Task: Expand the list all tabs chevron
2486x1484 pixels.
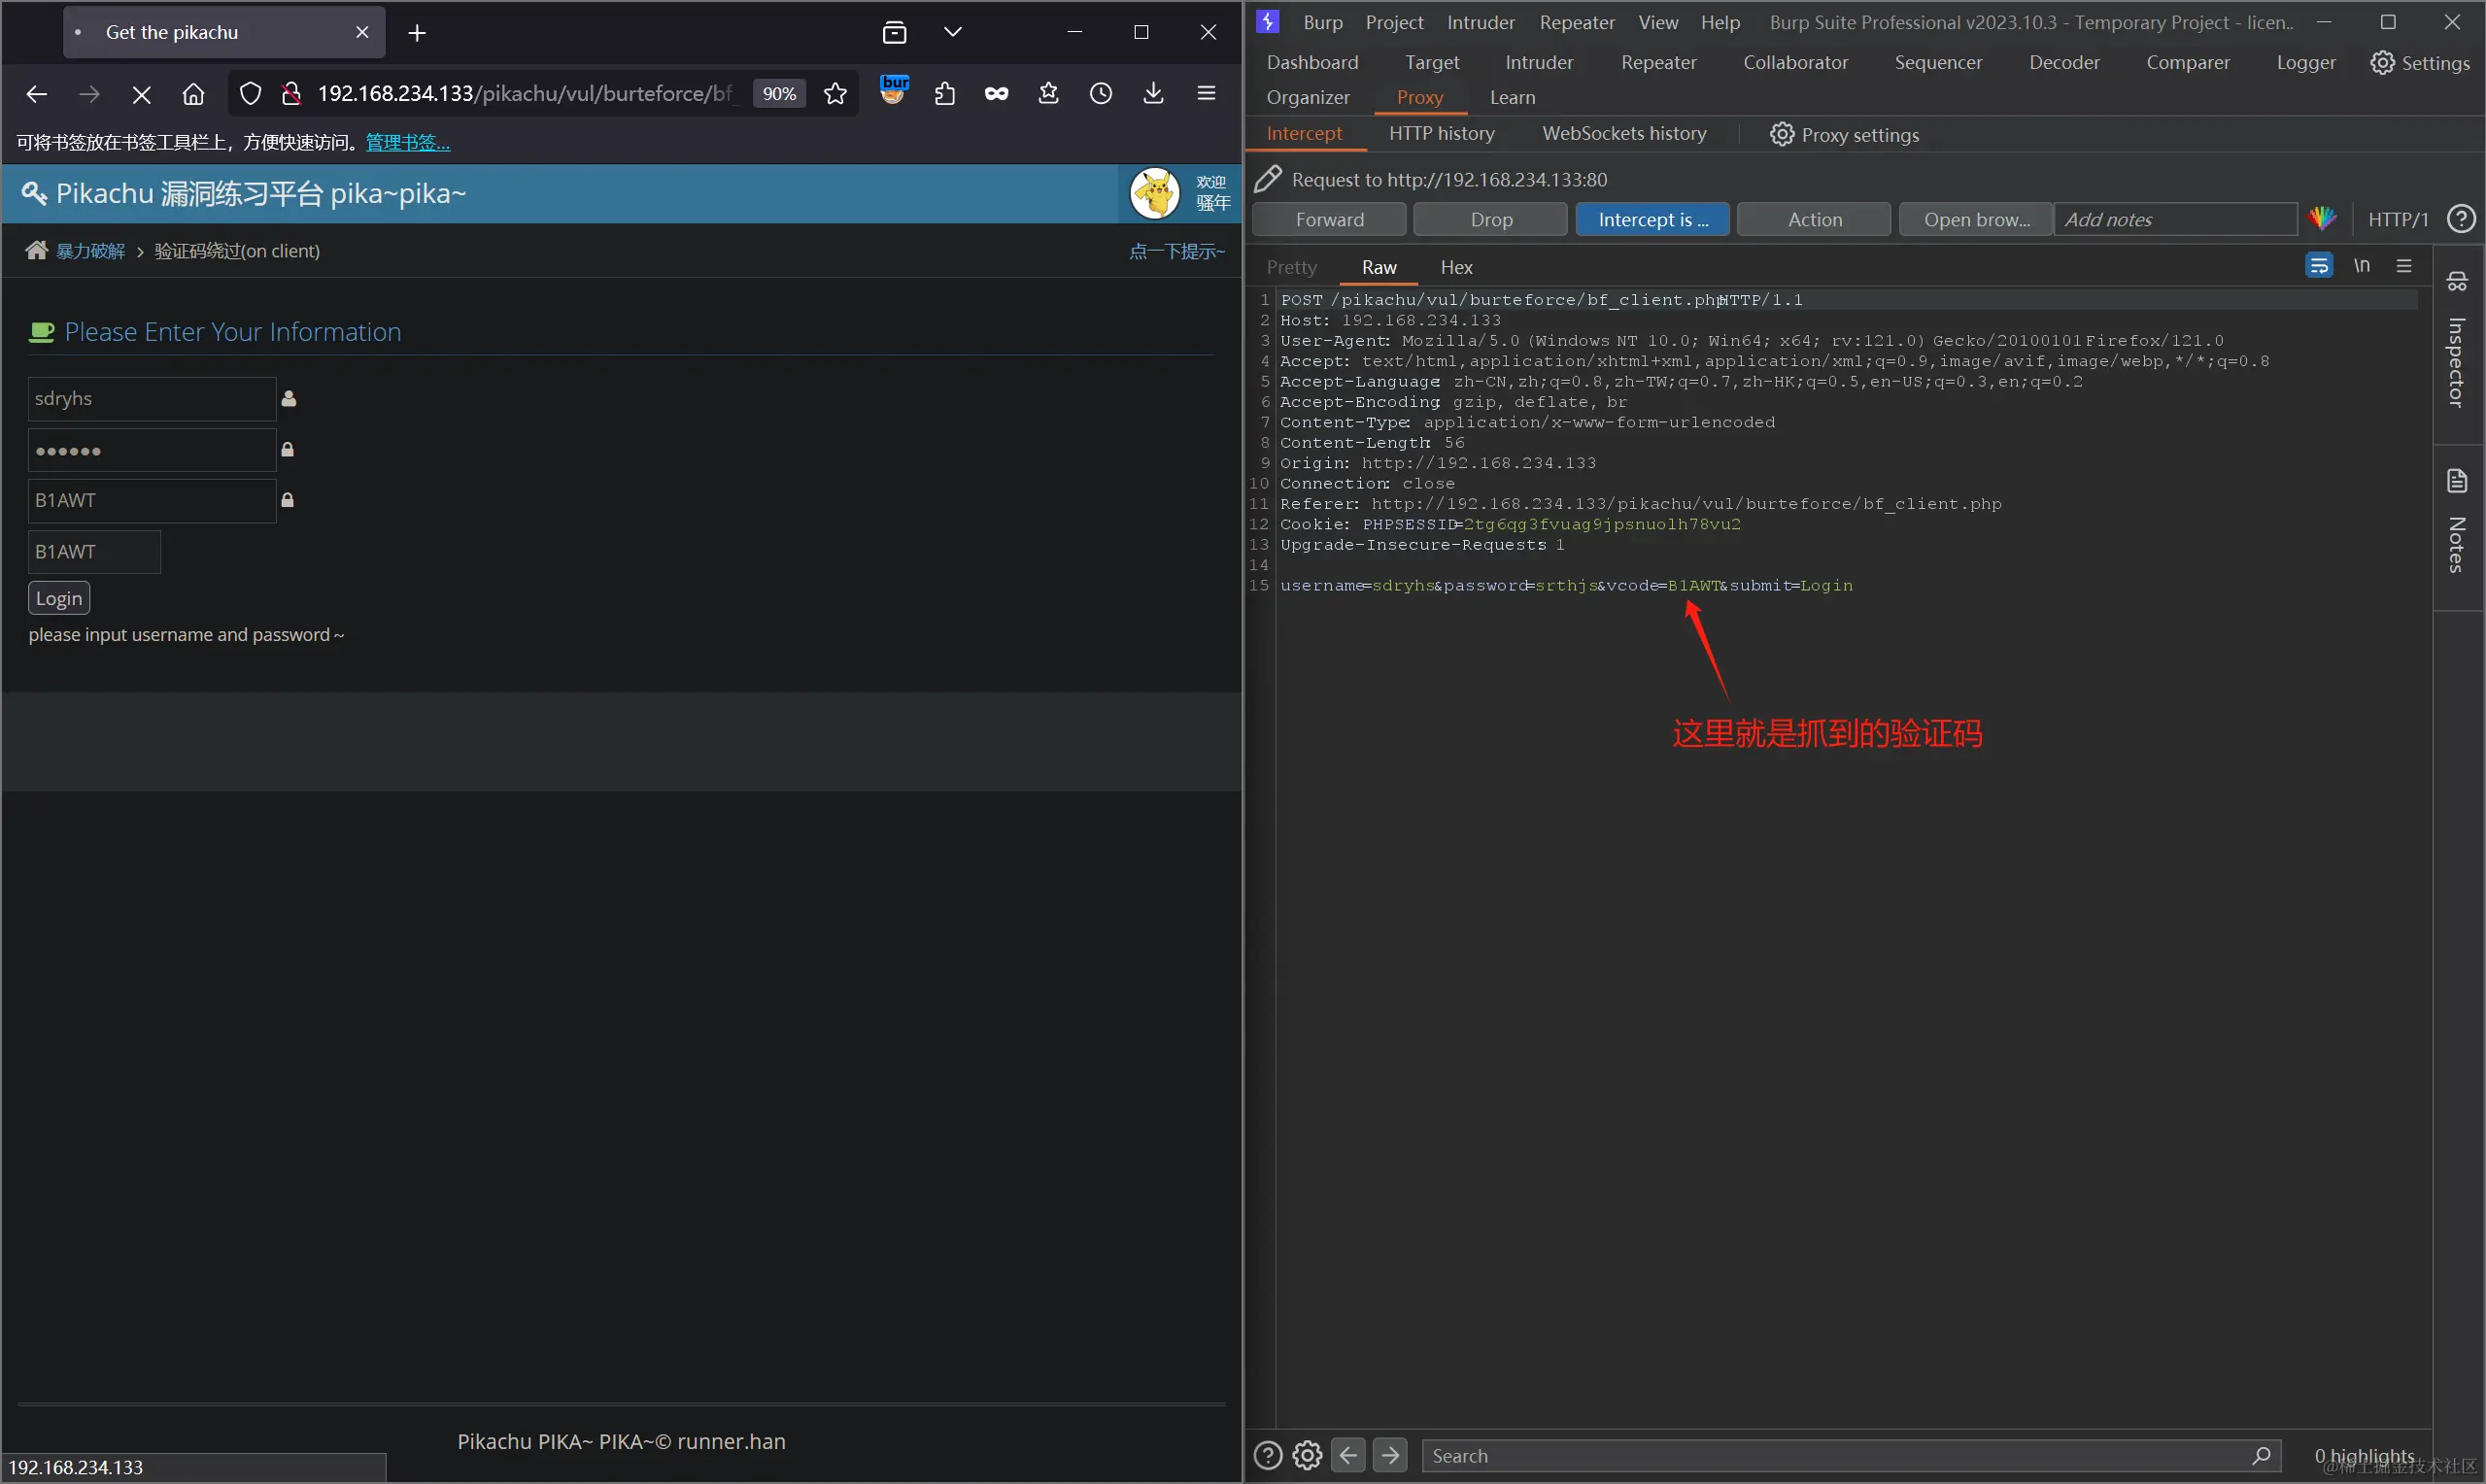Action: point(953,33)
